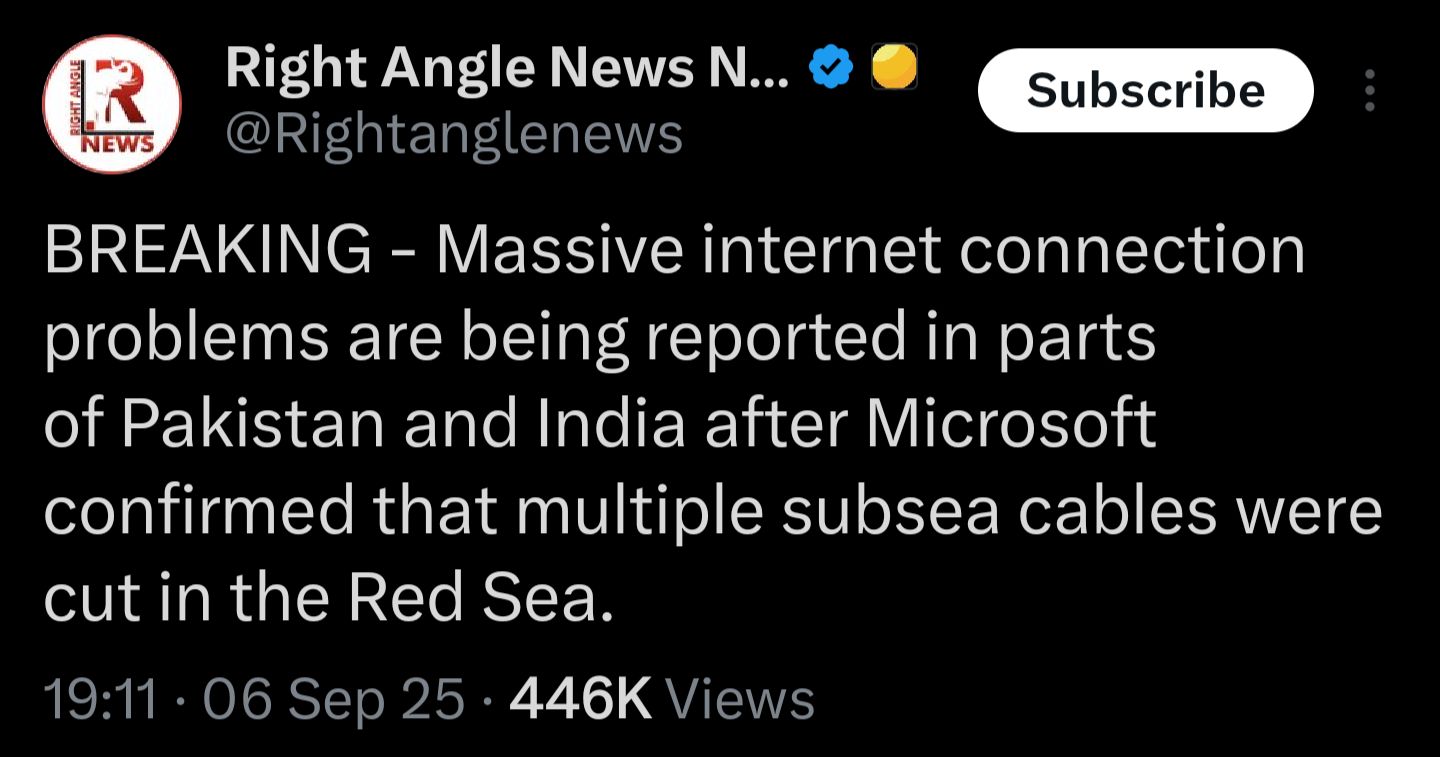1440x757 pixels.
Task: Click the word BREAKING in the tweet
Action: [x=207, y=250]
